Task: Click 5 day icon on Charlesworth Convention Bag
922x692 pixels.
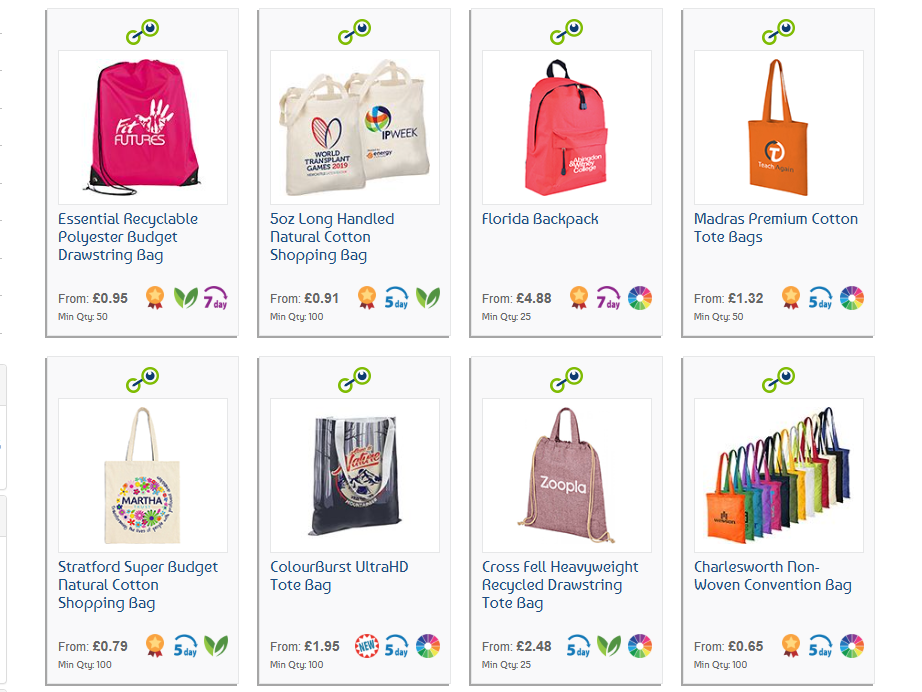Action: click(820, 646)
